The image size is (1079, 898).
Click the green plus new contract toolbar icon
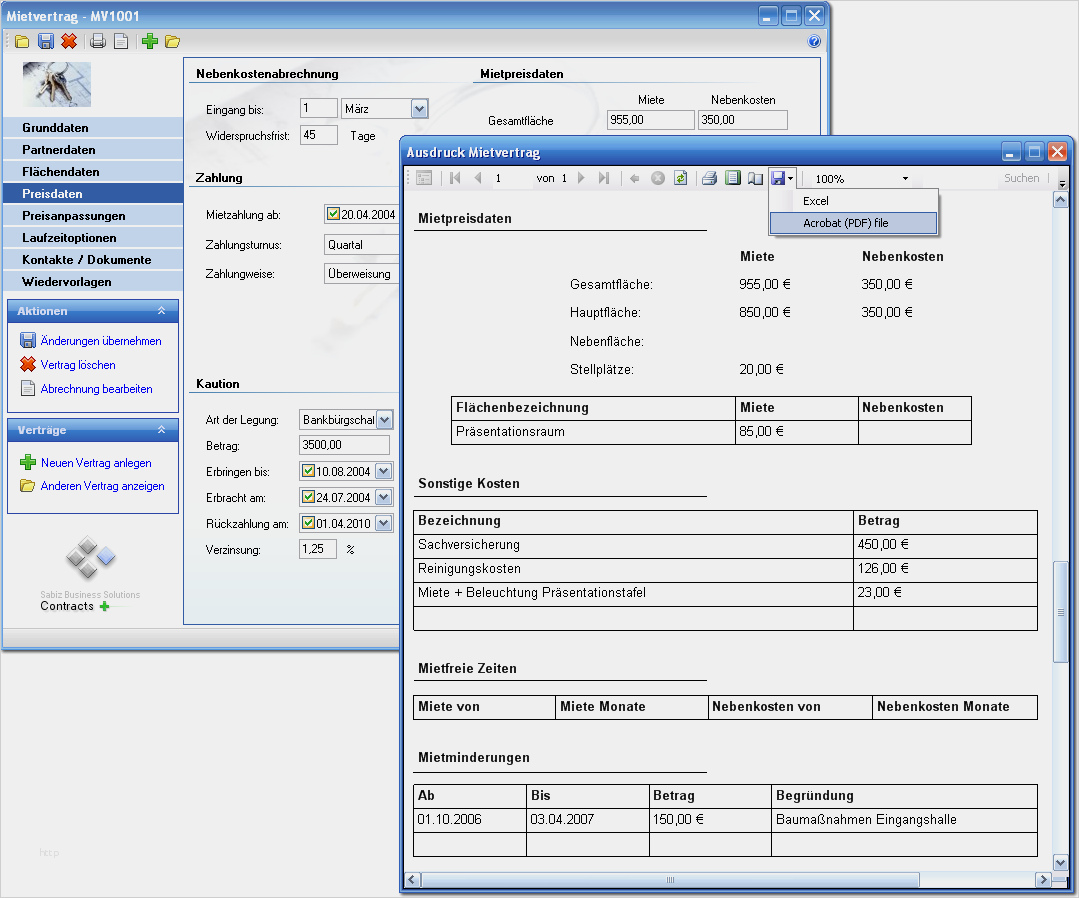pos(150,41)
